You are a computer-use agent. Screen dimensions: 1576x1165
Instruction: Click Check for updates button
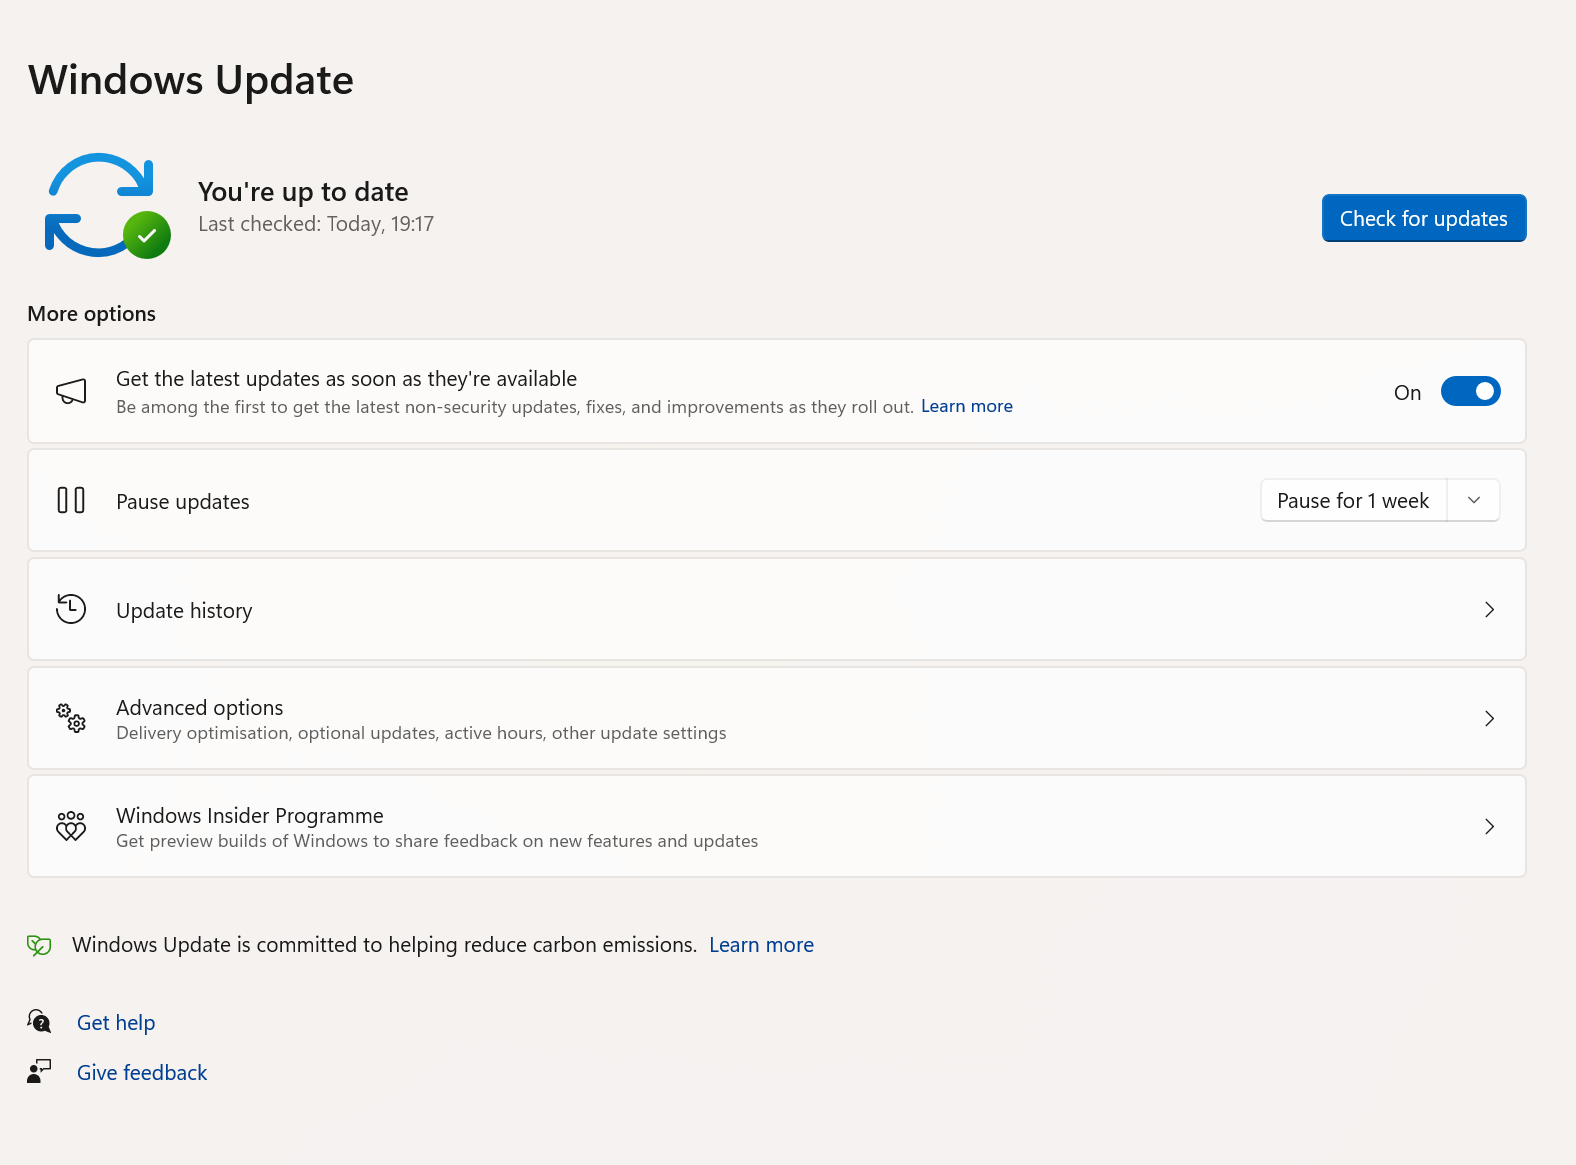pos(1424,218)
